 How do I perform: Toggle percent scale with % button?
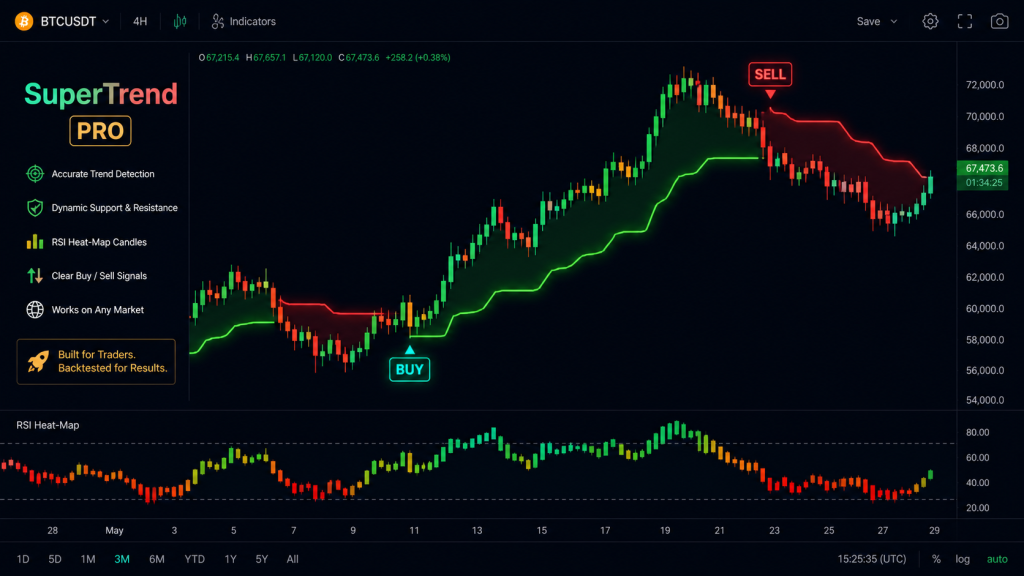(936, 559)
